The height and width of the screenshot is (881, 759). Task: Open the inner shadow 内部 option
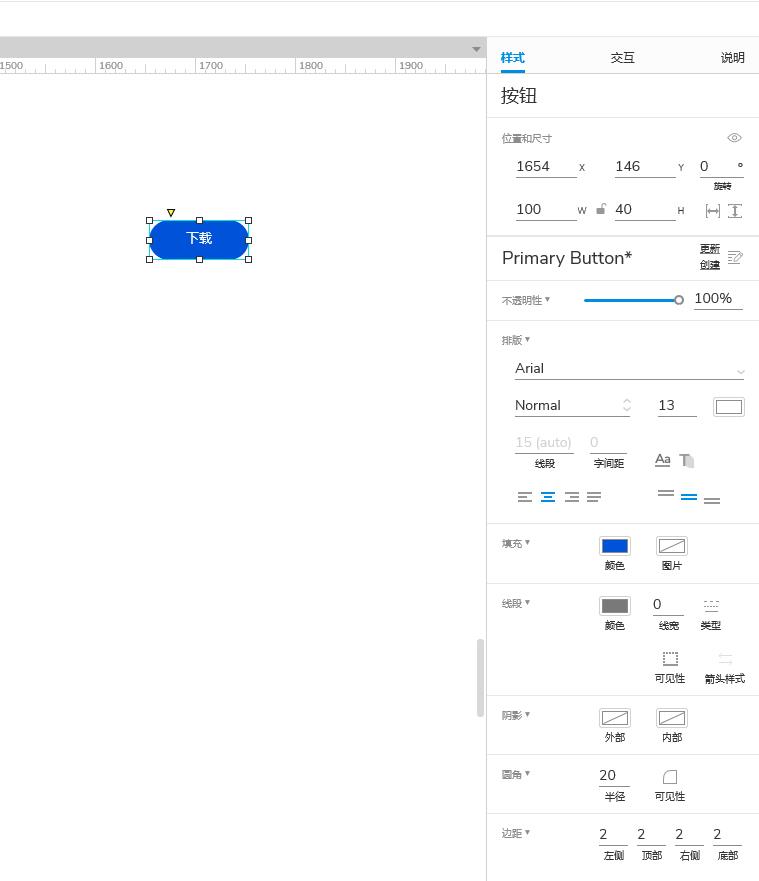click(672, 718)
